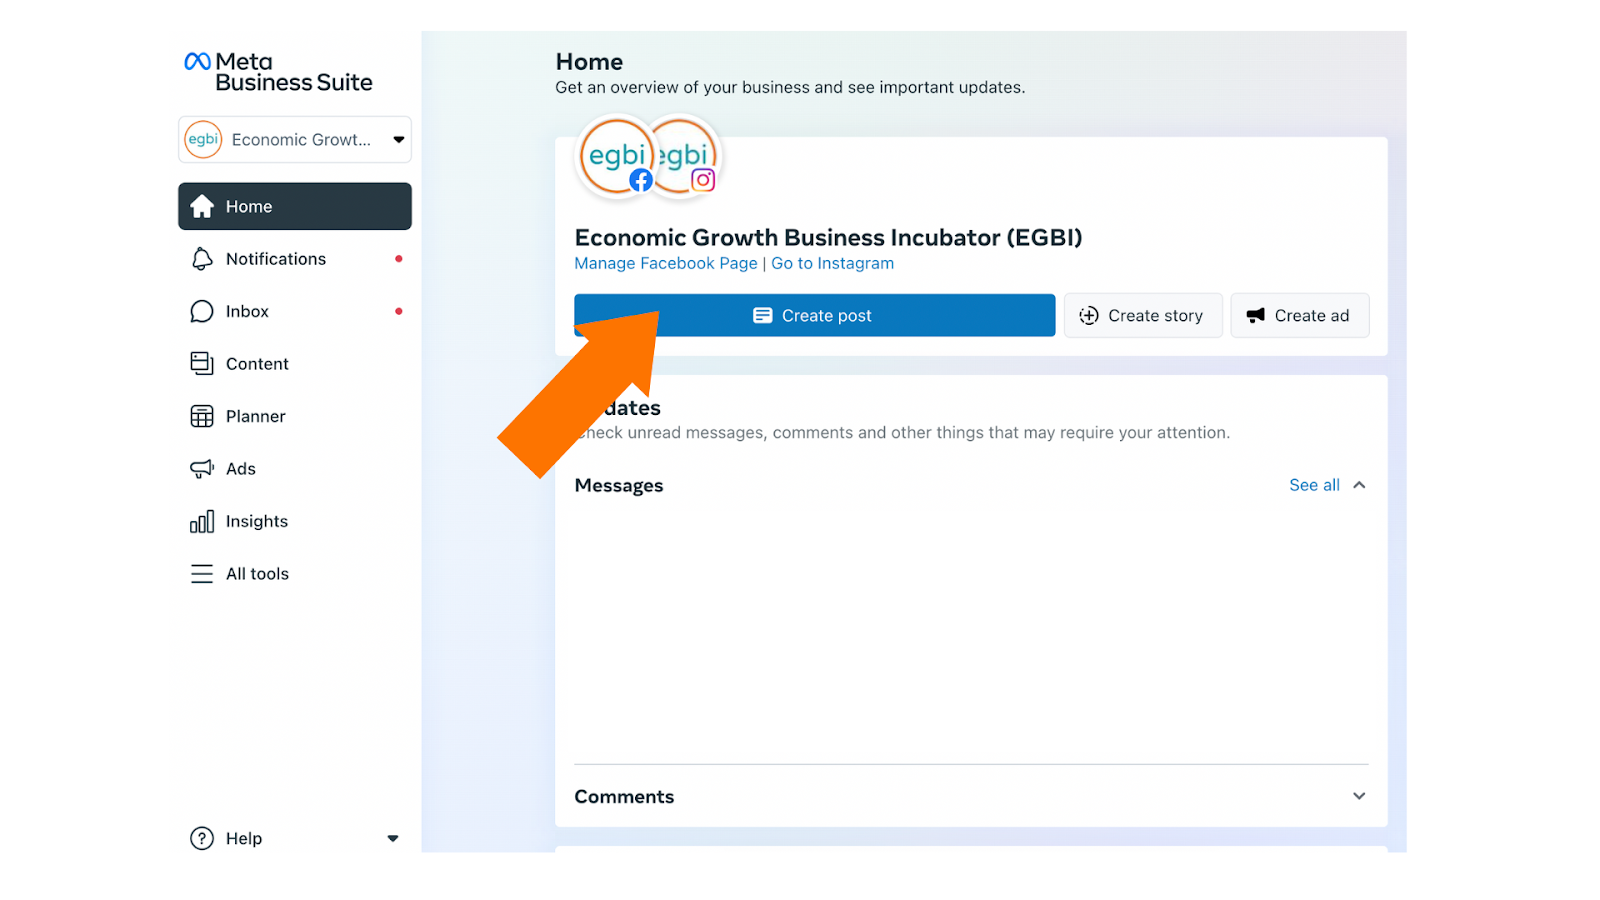Click the EGBI Facebook profile picture
The image size is (1600, 900).
(x=617, y=156)
